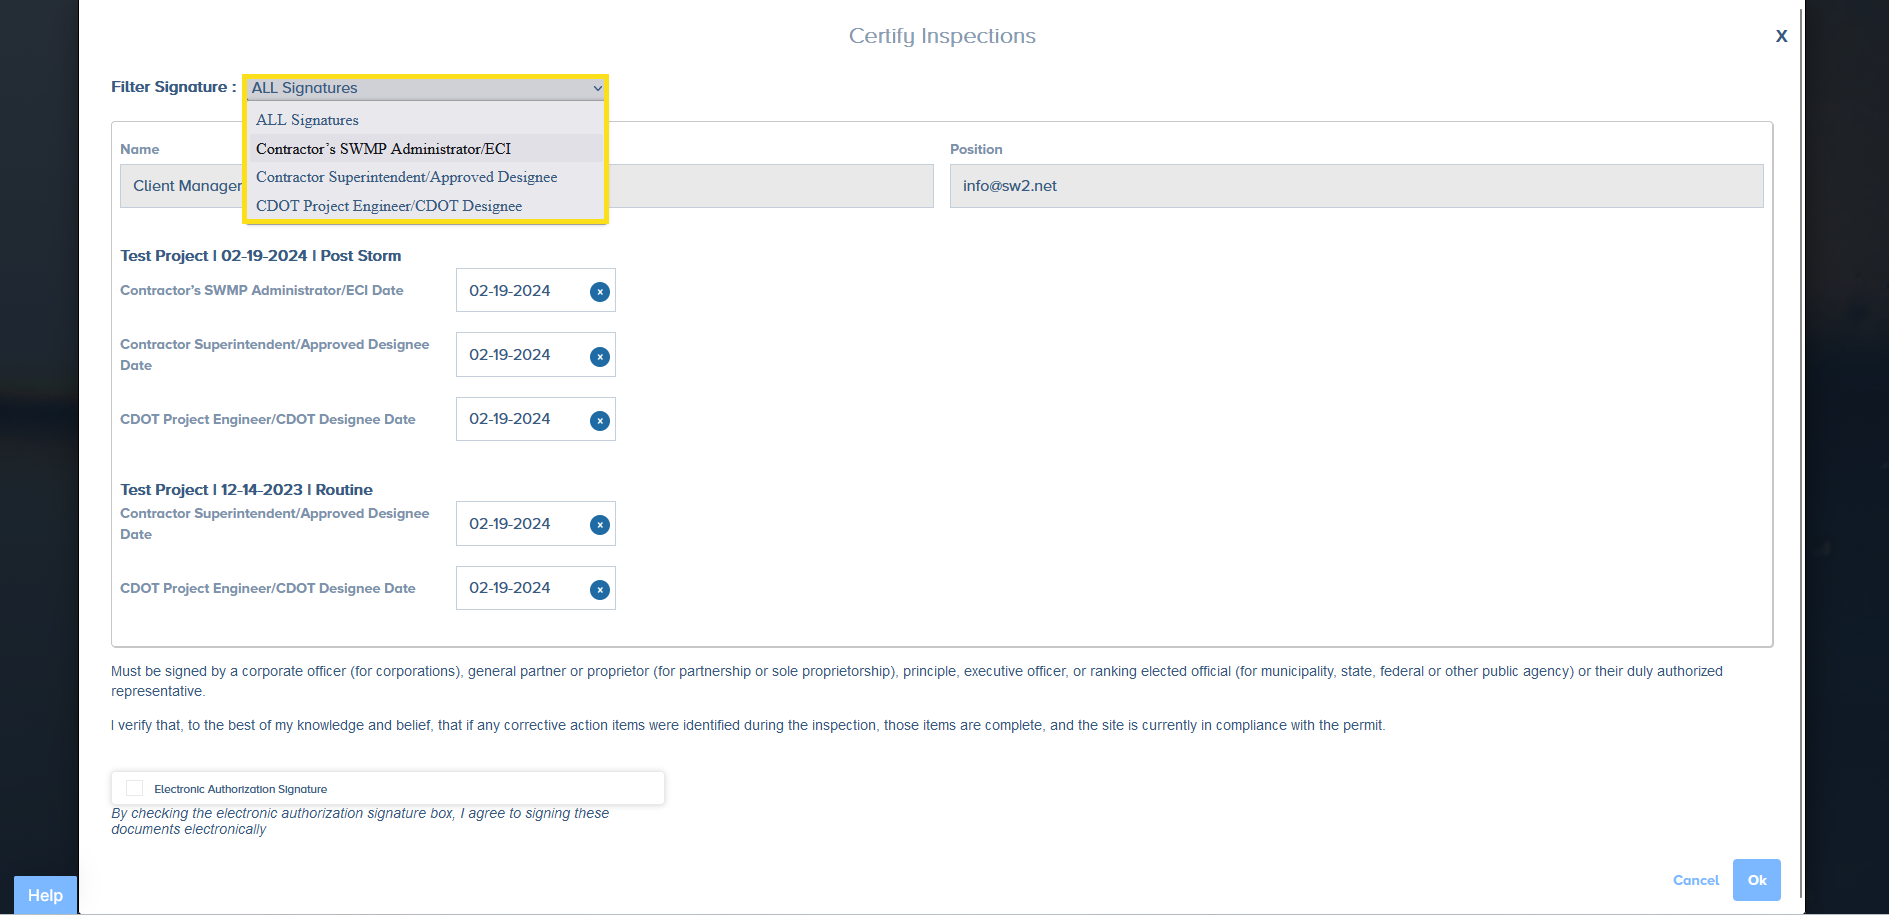The width and height of the screenshot is (1889, 915).
Task: Edit Post Storm SWMP Administrator date field
Action: pos(520,291)
